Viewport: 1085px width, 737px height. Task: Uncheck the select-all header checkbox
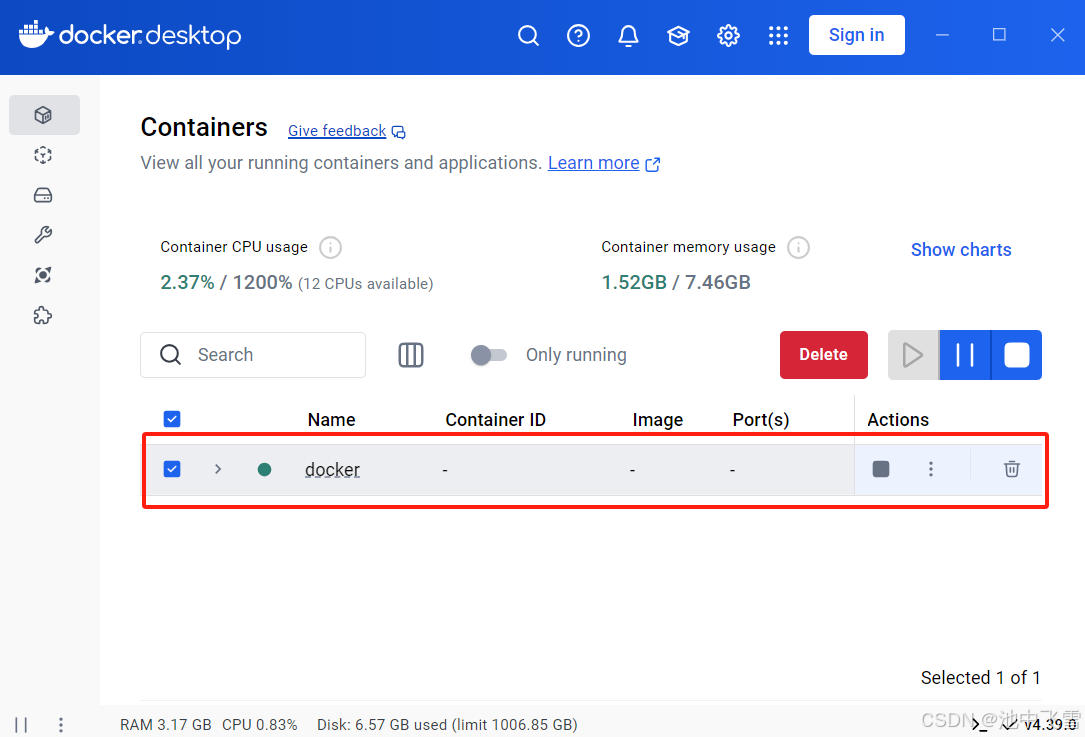tap(172, 419)
